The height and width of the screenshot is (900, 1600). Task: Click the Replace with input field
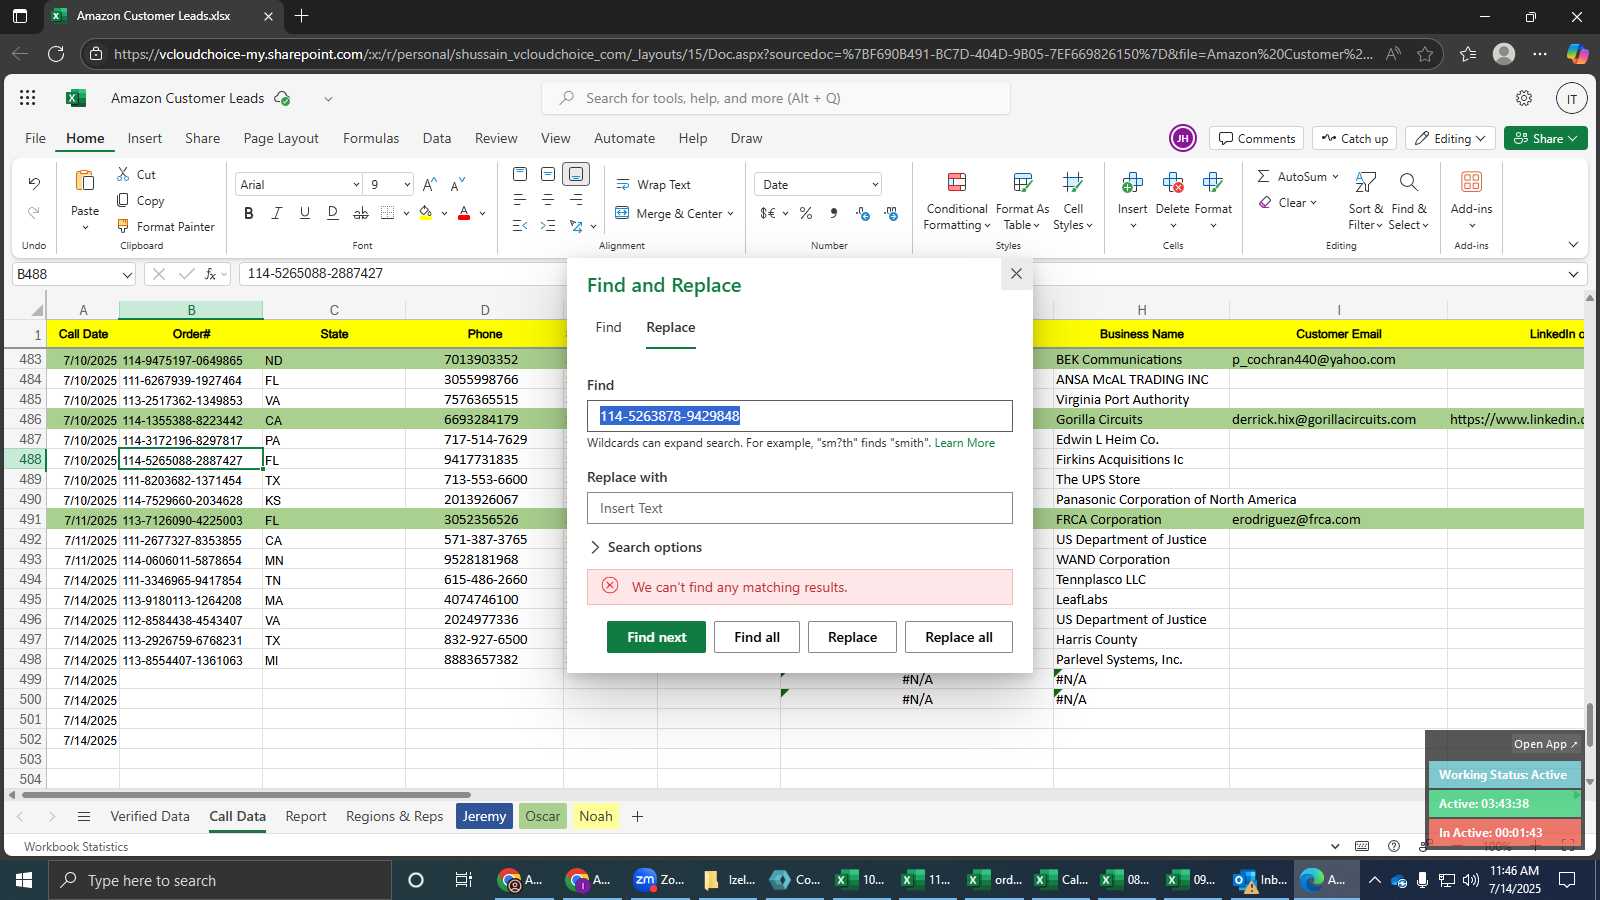[800, 508]
